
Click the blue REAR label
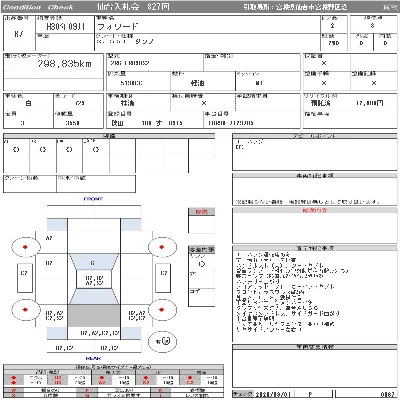pos(93,358)
